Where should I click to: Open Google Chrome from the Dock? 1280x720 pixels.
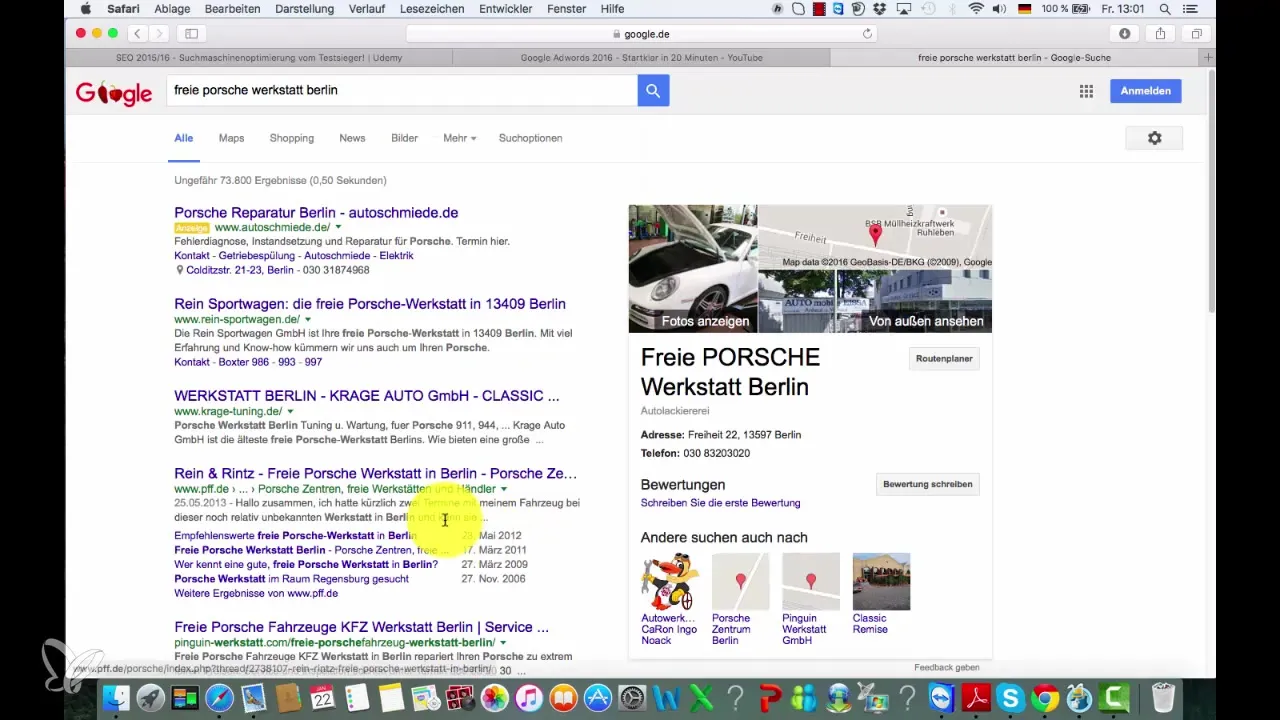pos(1044,697)
